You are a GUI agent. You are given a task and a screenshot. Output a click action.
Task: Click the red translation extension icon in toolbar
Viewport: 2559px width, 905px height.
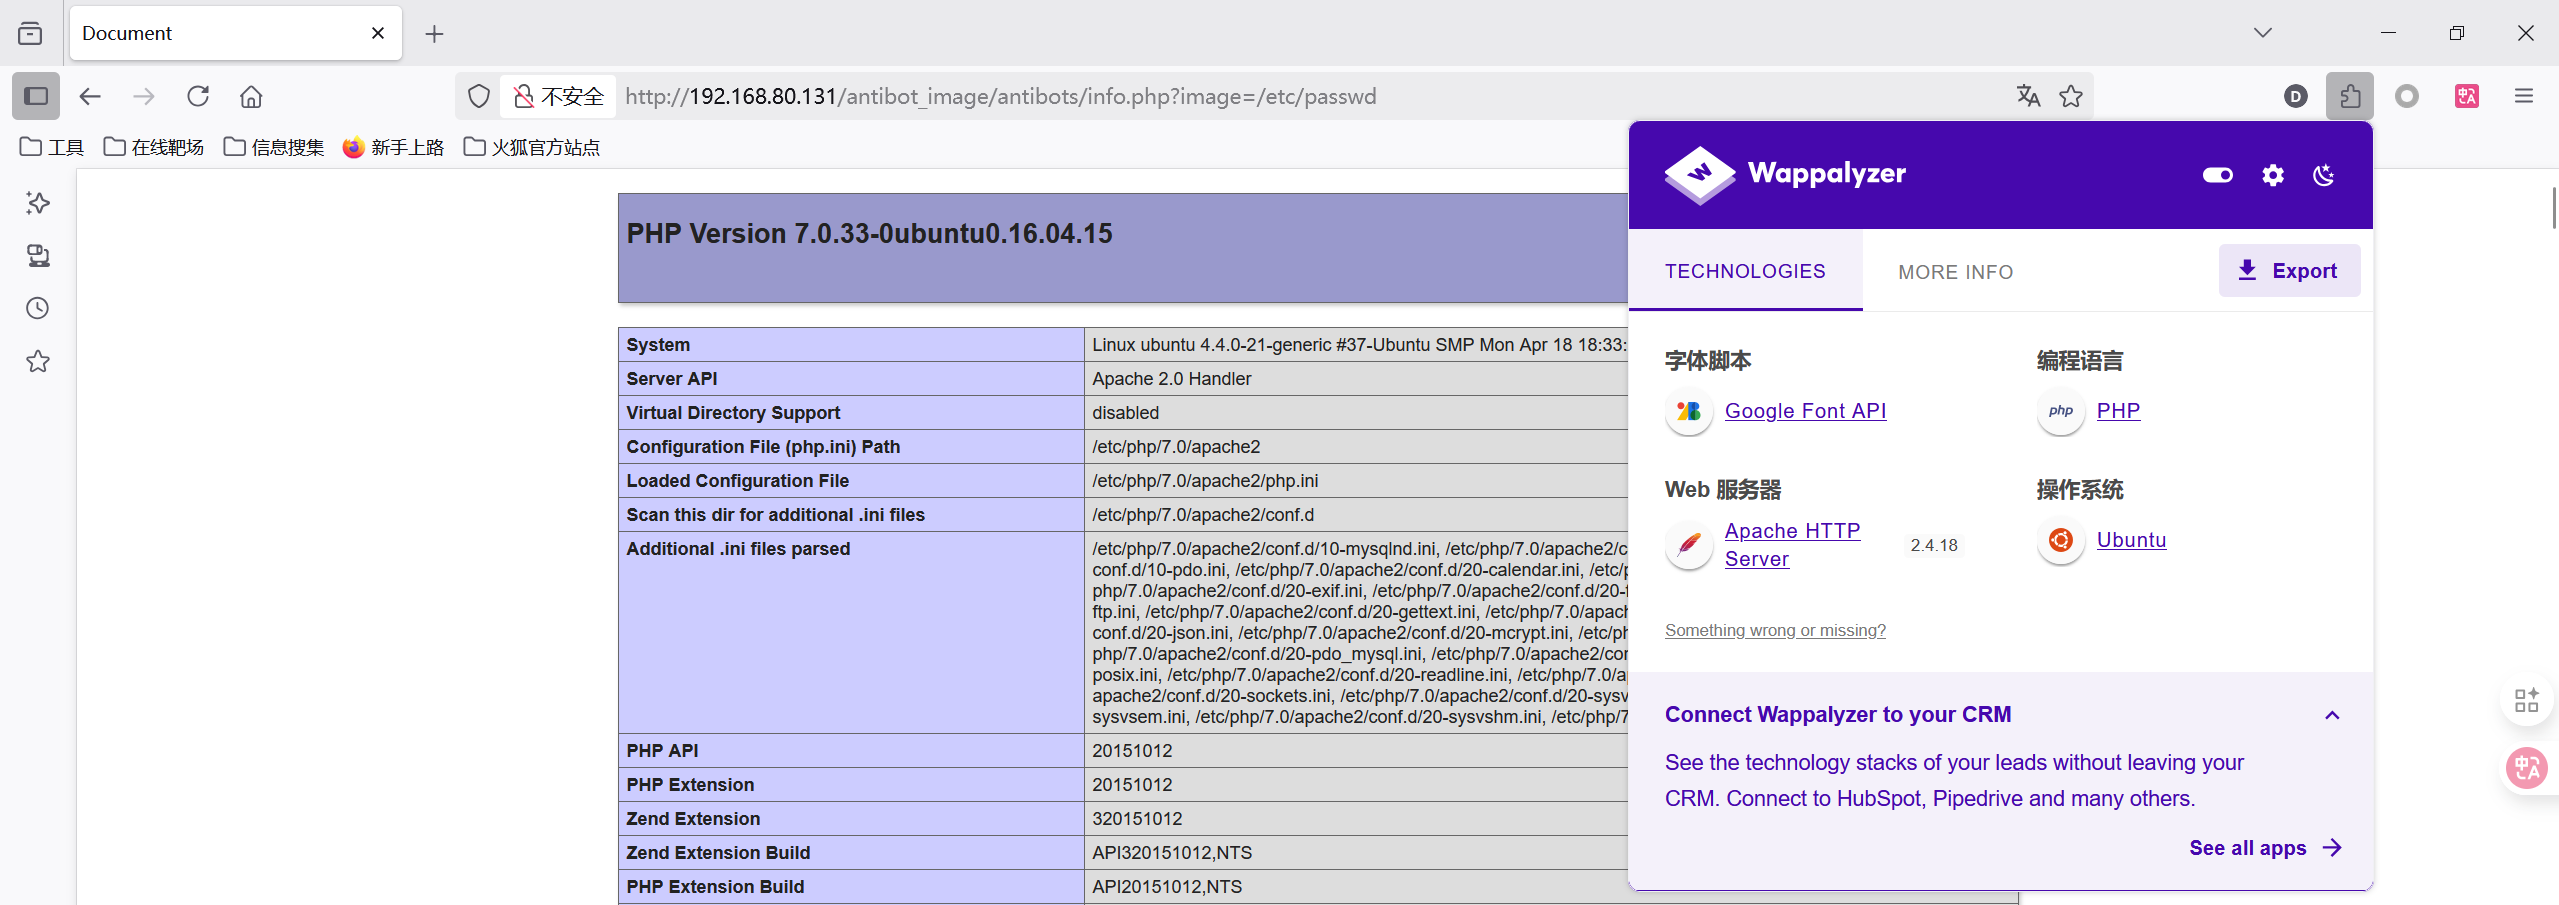2467,96
